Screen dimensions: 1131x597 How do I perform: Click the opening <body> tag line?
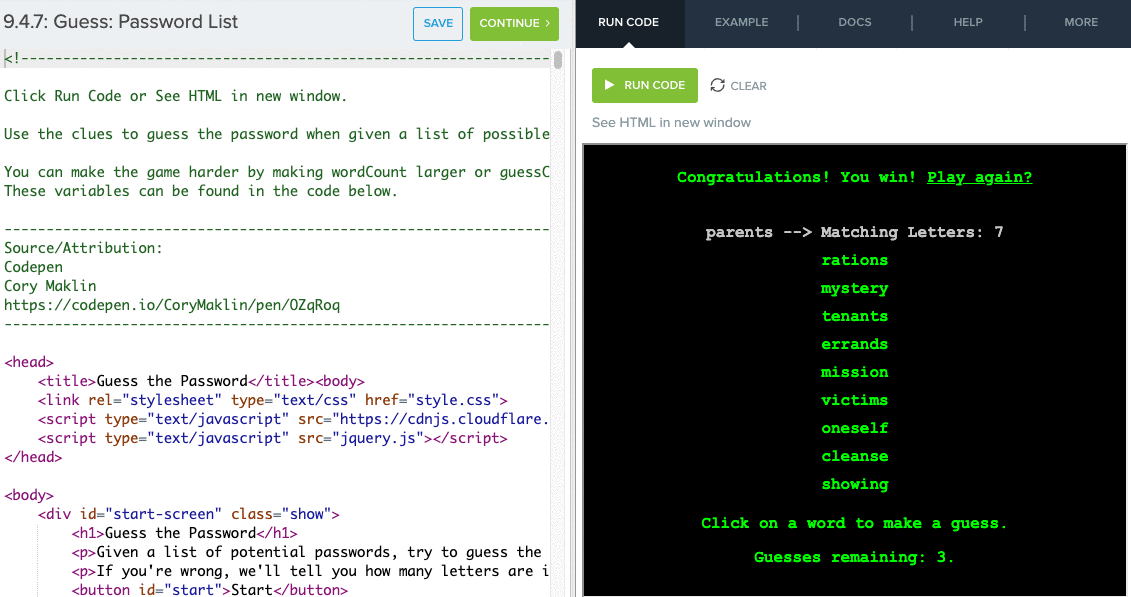pyautogui.click(x=29, y=495)
